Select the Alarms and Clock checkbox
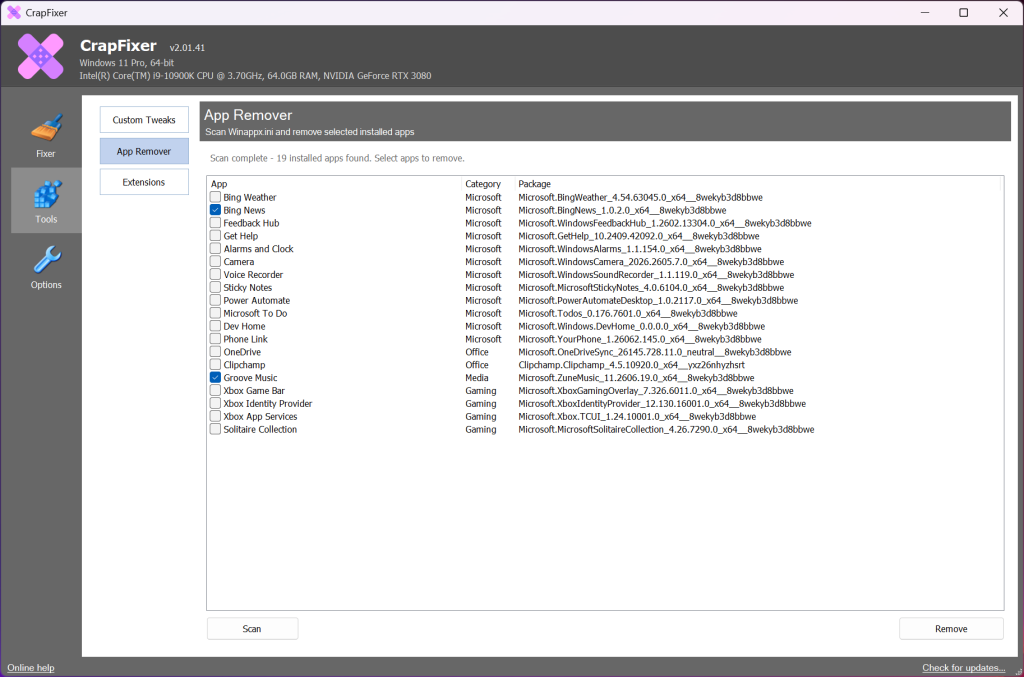This screenshot has height=677, width=1024. coord(215,249)
